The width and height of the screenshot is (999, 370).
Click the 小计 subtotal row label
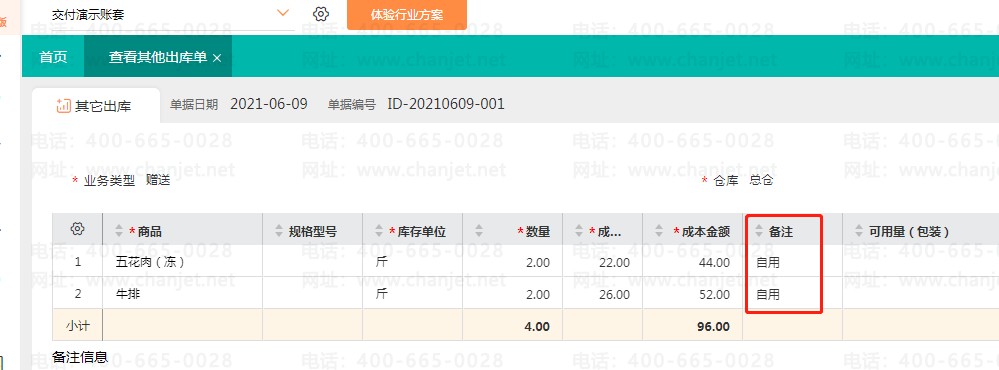pyautogui.click(x=78, y=326)
